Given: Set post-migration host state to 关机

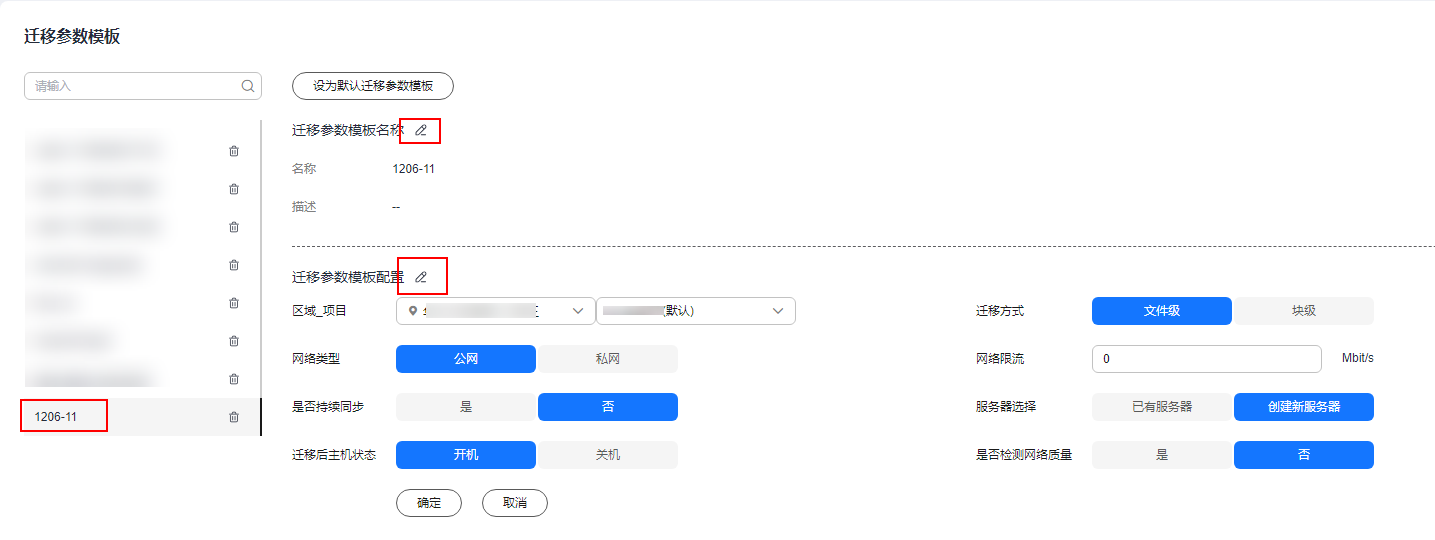Looking at the screenshot, I should point(608,455).
